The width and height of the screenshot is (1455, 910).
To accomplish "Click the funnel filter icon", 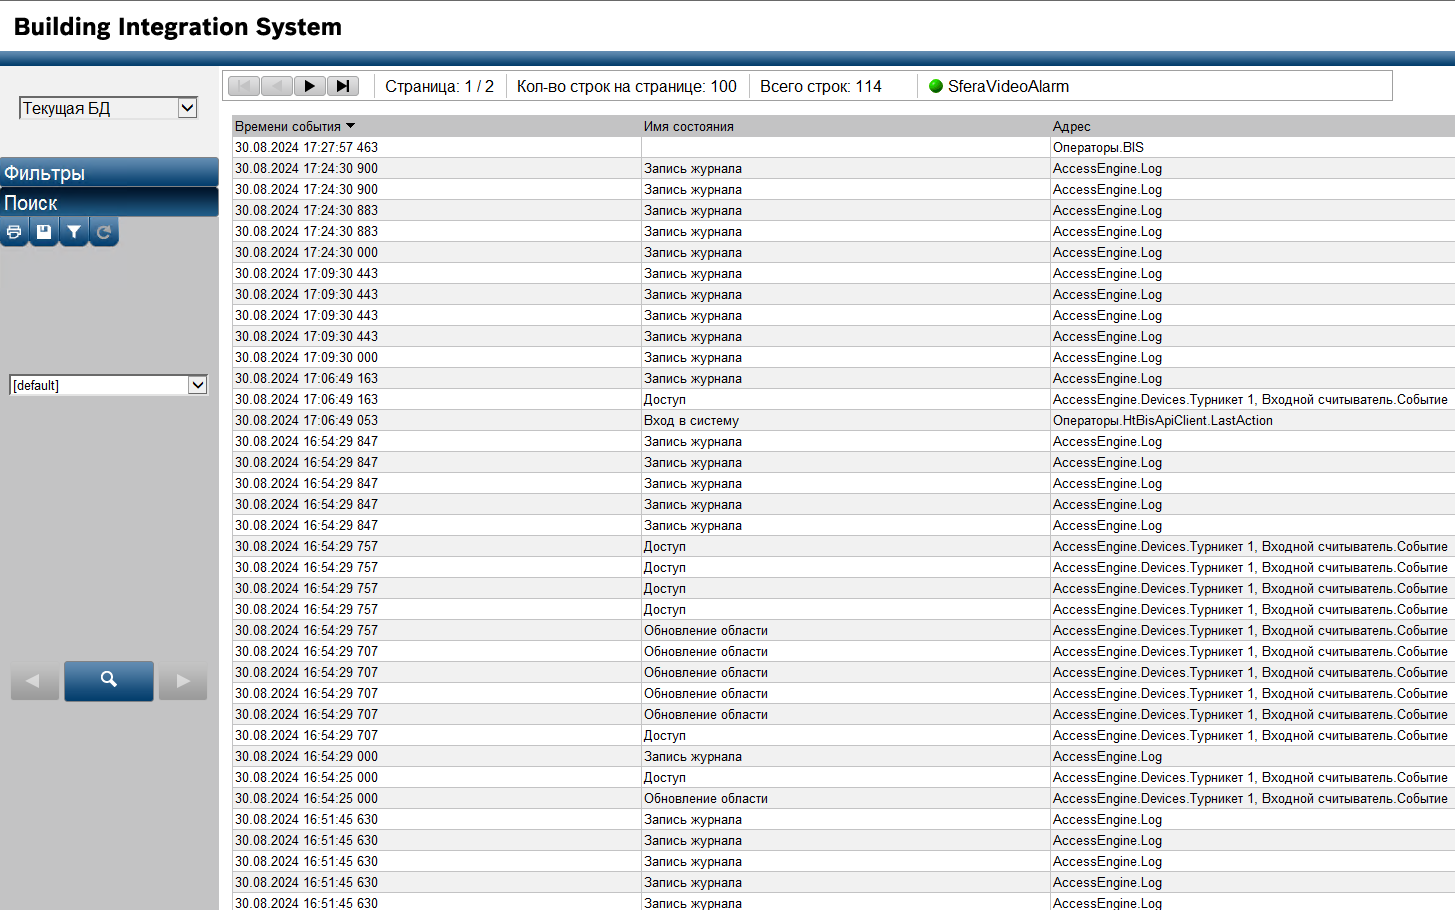I will click(74, 232).
